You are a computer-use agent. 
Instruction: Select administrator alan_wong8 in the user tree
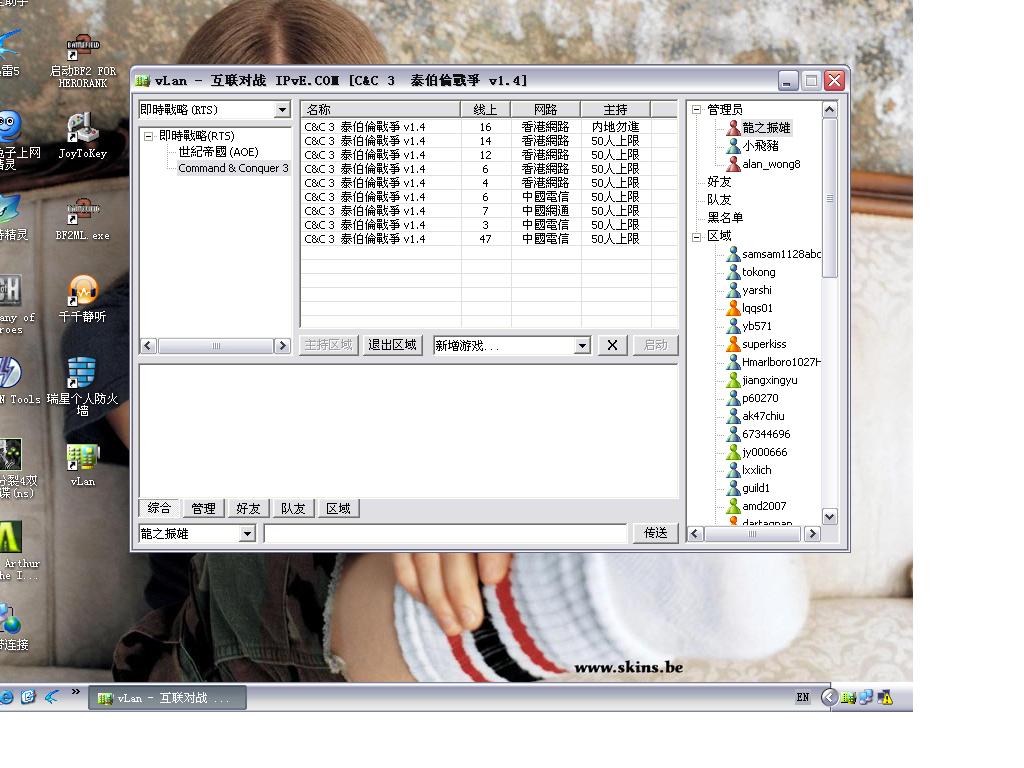coord(770,164)
